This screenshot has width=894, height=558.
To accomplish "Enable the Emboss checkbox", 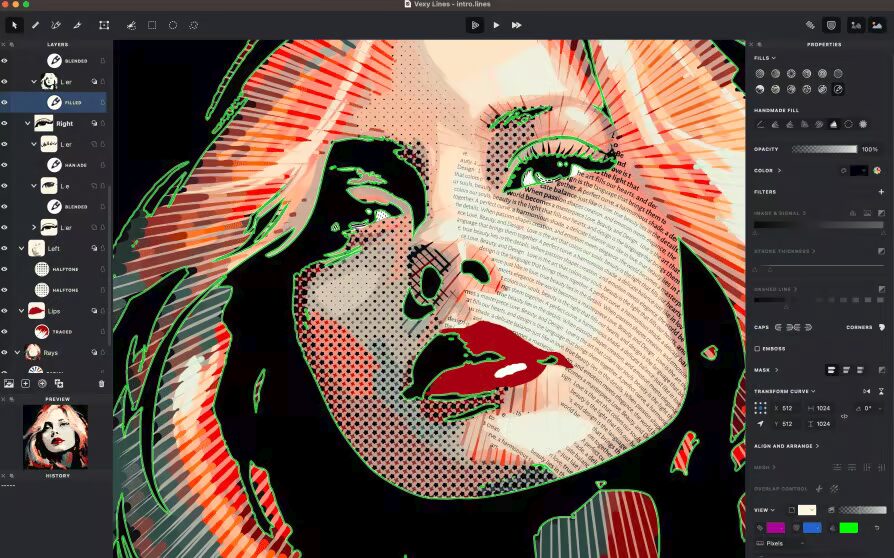I will click(757, 348).
